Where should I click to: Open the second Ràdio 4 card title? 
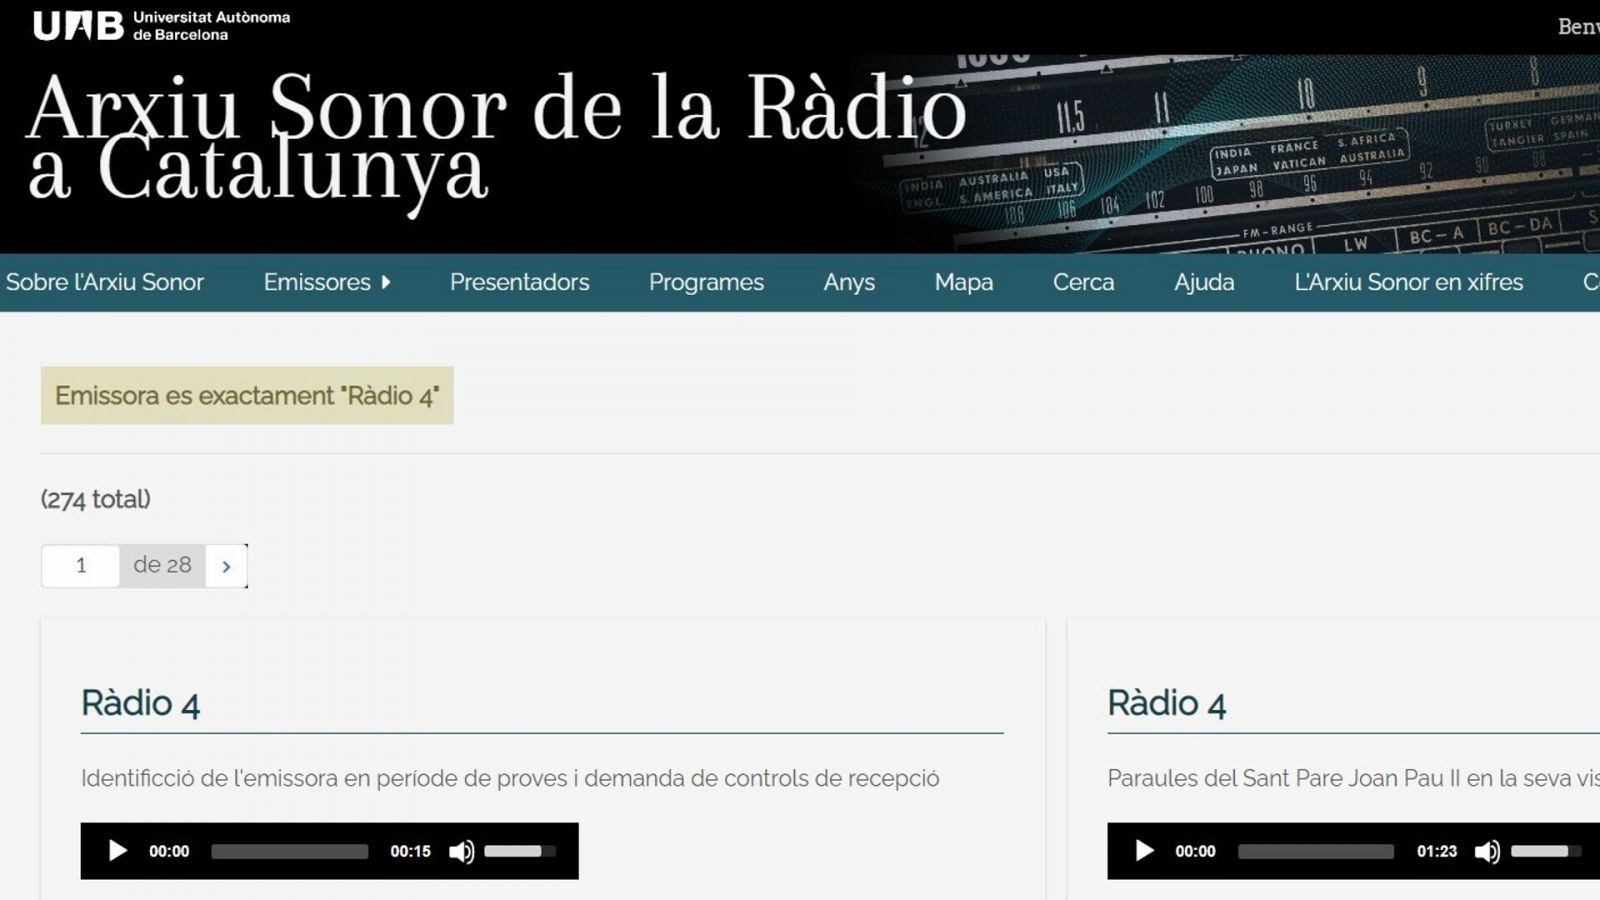1166,703
